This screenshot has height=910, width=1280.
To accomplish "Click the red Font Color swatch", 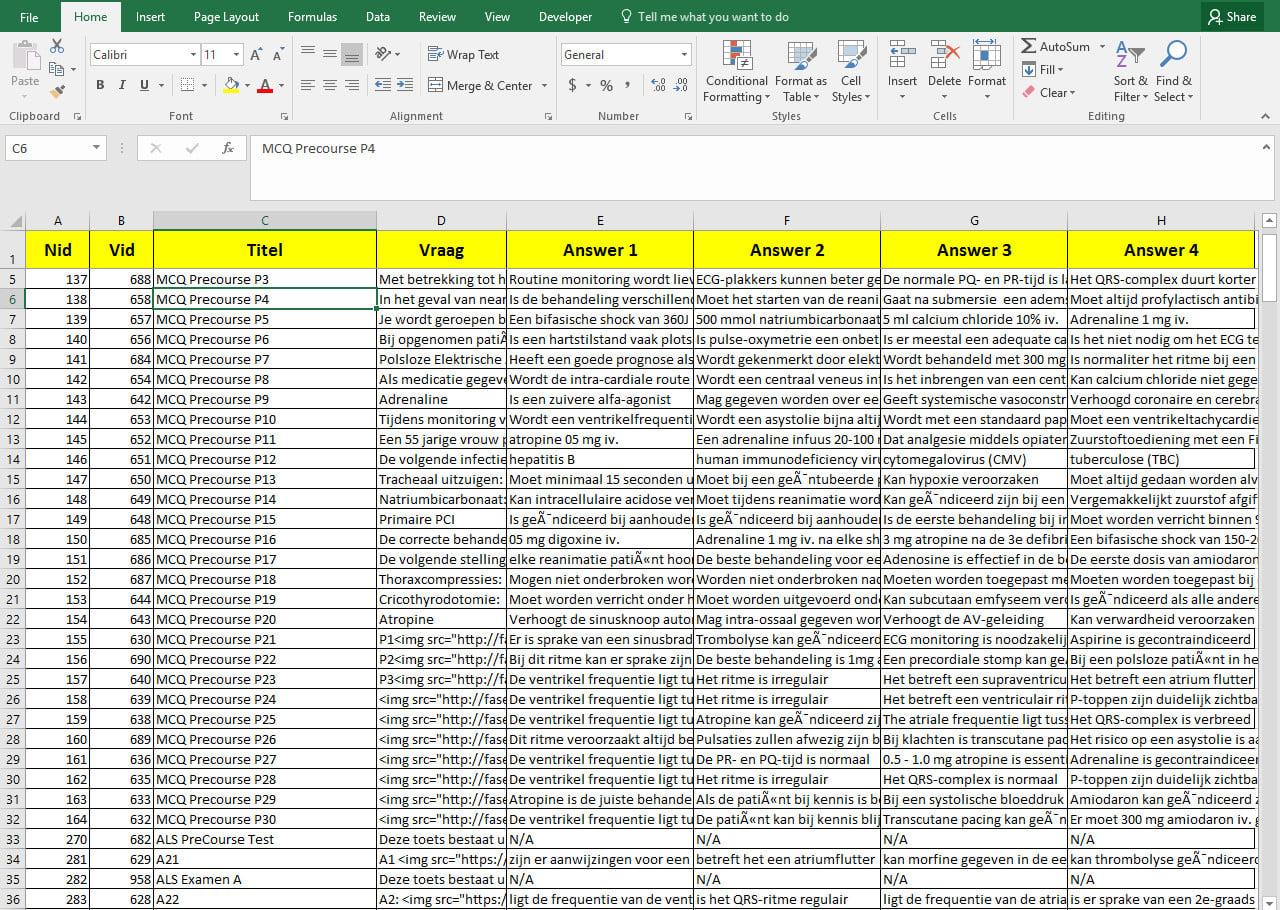I will pyautogui.click(x=265, y=91).
